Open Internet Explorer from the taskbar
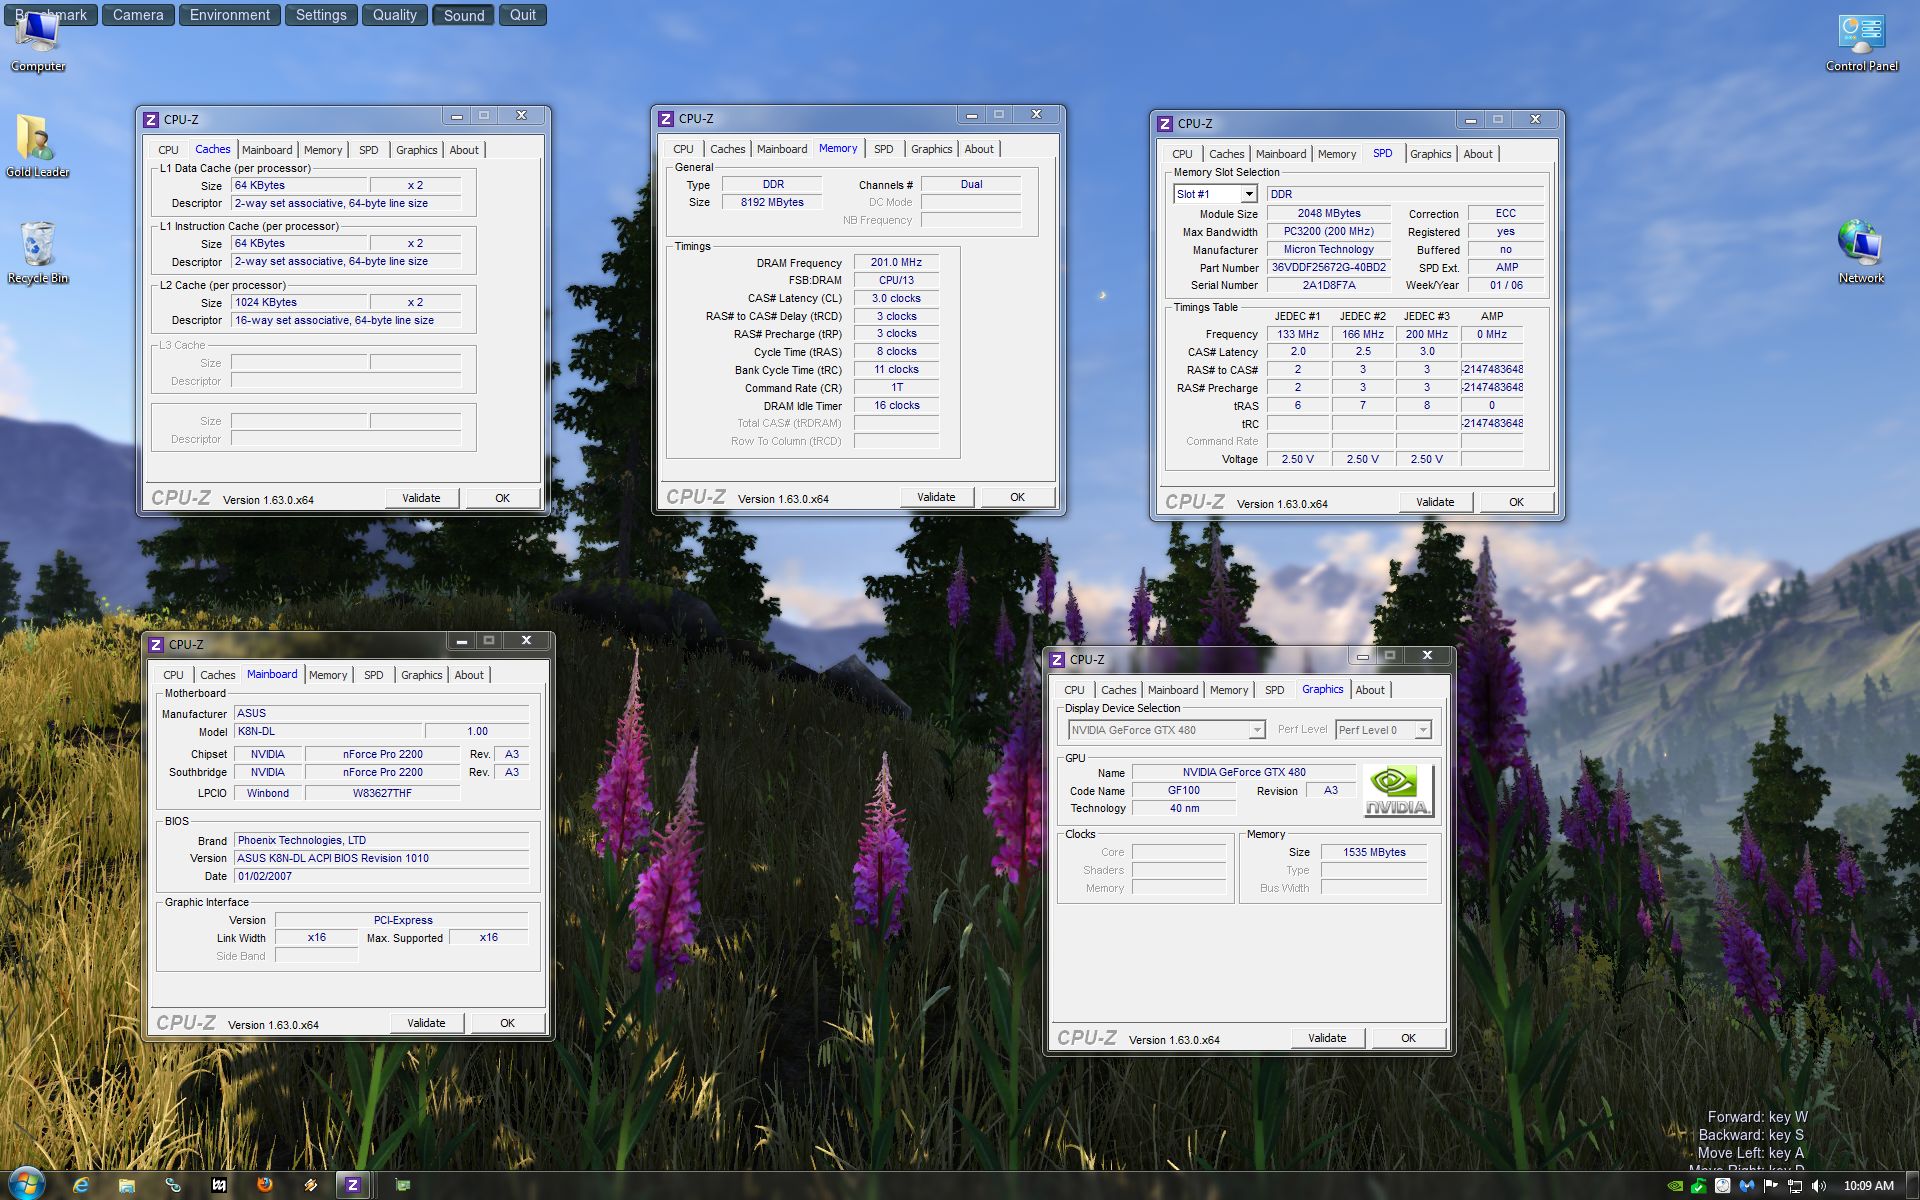The height and width of the screenshot is (1200, 1920). pyautogui.click(x=81, y=1185)
